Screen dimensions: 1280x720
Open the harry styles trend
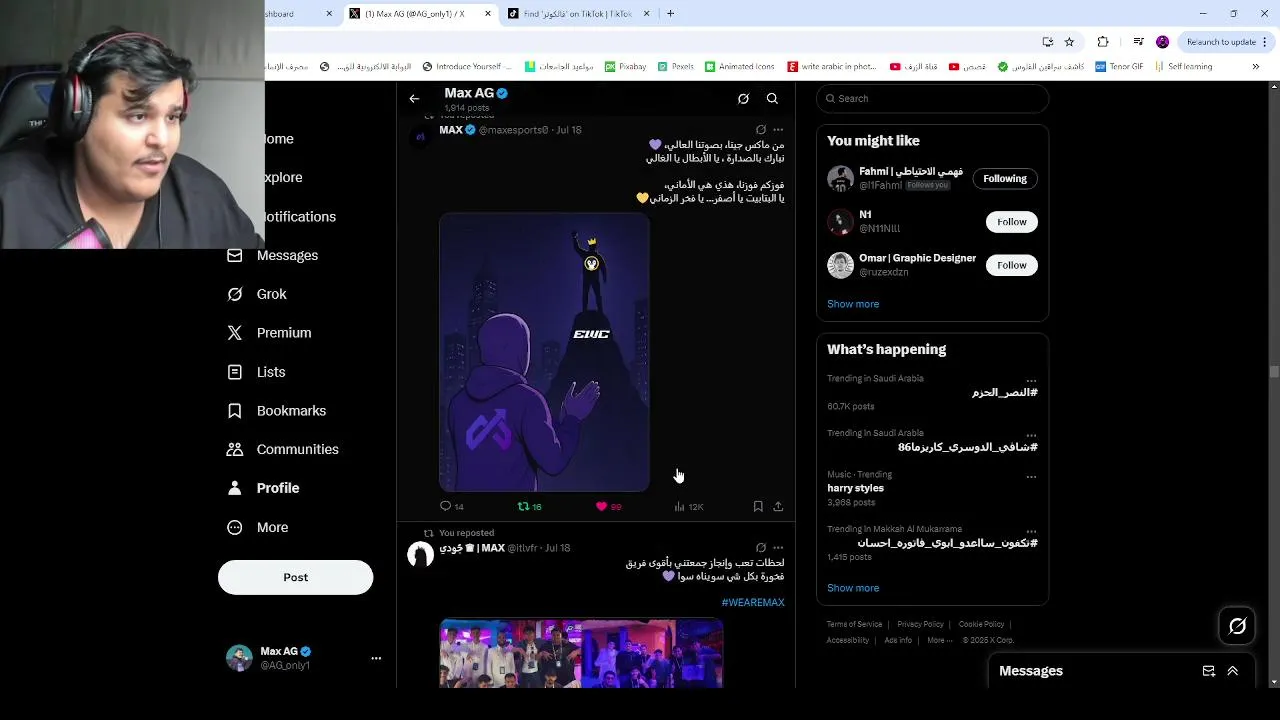(855, 488)
